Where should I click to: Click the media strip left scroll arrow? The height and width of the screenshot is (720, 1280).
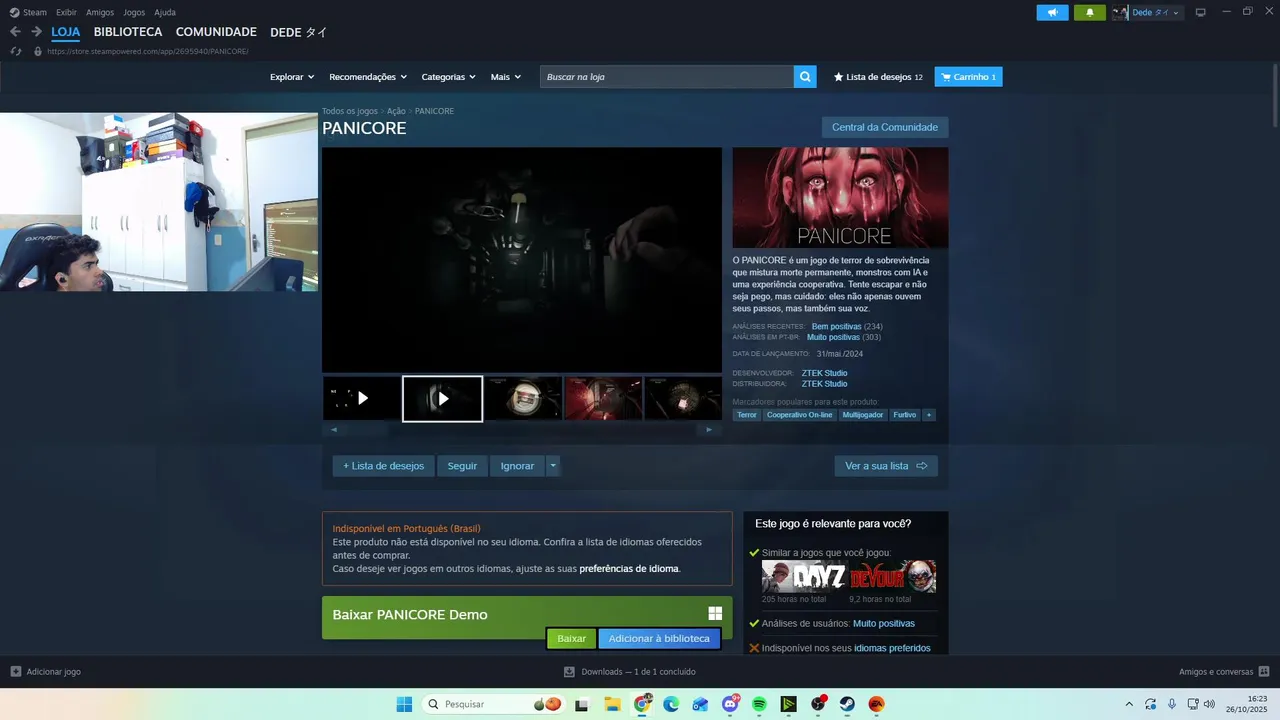click(x=334, y=430)
